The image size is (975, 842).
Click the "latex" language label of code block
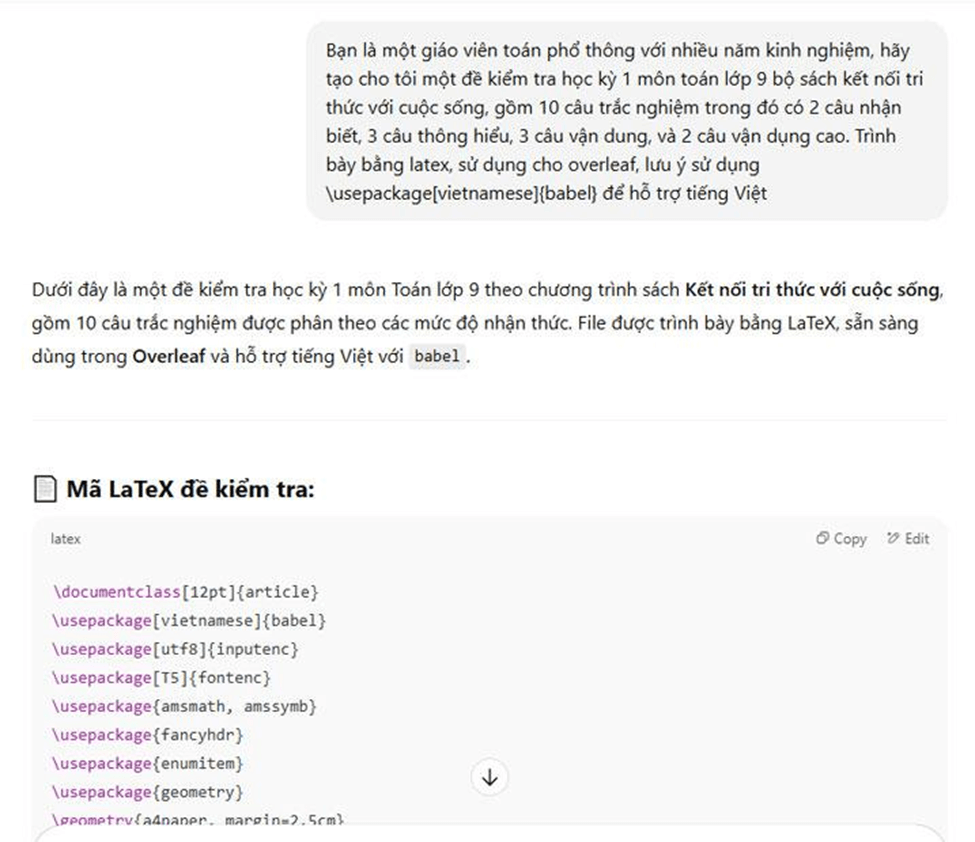66,539
